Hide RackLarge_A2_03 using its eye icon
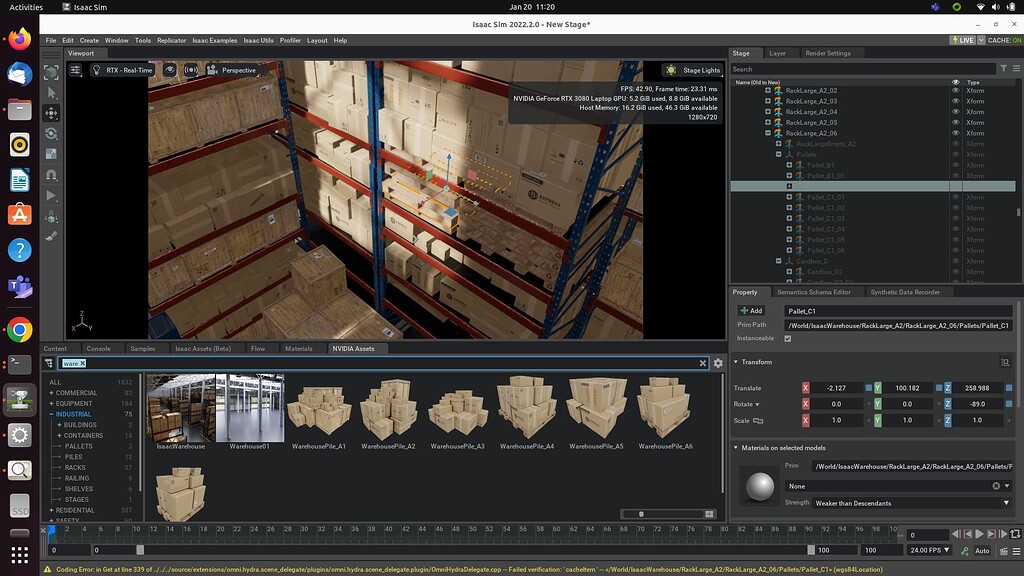 click(x=955, y=101)
